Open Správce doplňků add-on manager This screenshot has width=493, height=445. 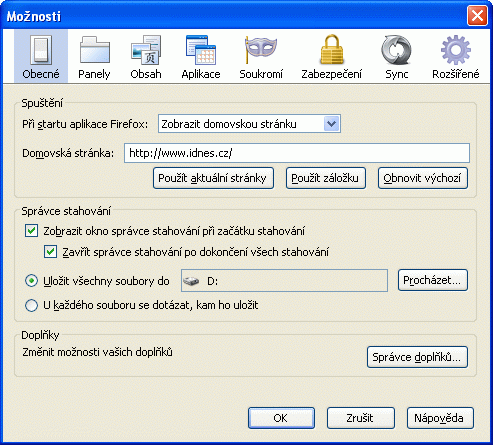click(x=417, y=357)
